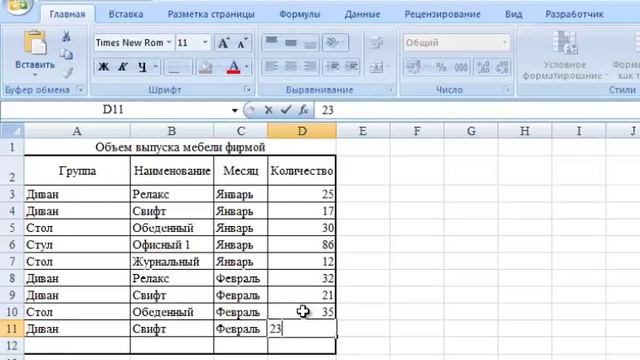Screen dimensions: 640x360
Task: Open the Число group dialog launcher
Action: click(x=506, y=89)
